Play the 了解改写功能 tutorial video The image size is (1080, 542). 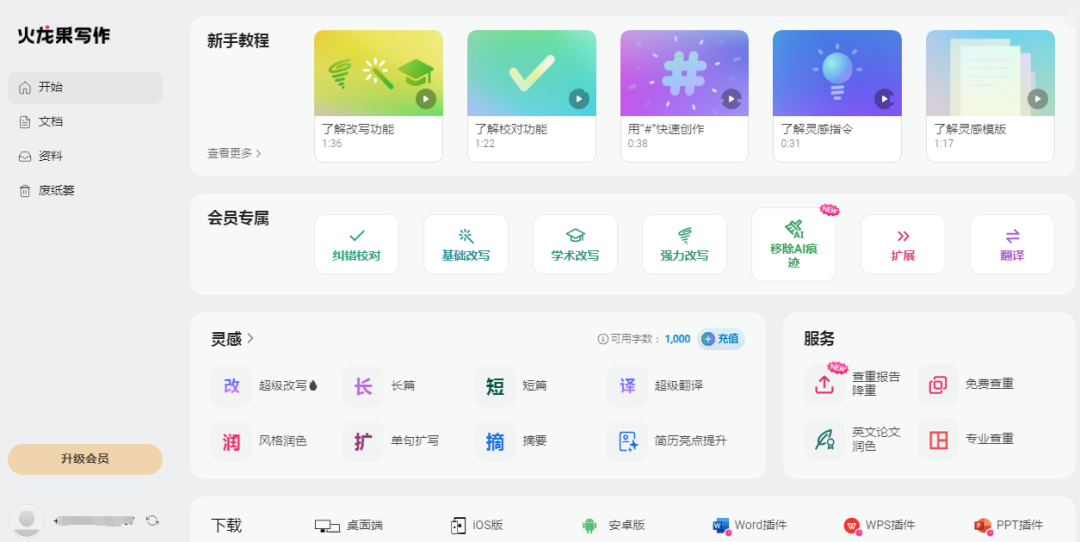(x=426, y=99)
